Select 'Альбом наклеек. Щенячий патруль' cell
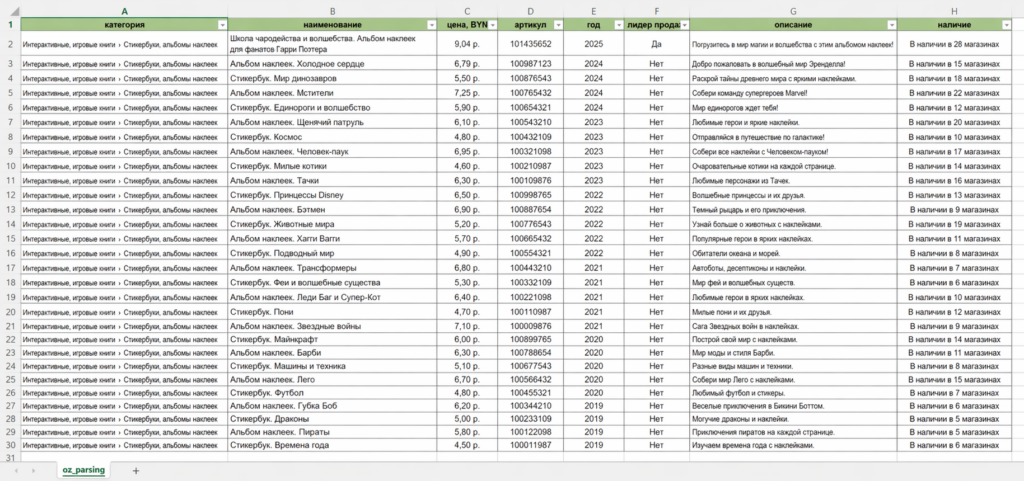Screen dimensions: 1024x481 coord(332,122)
